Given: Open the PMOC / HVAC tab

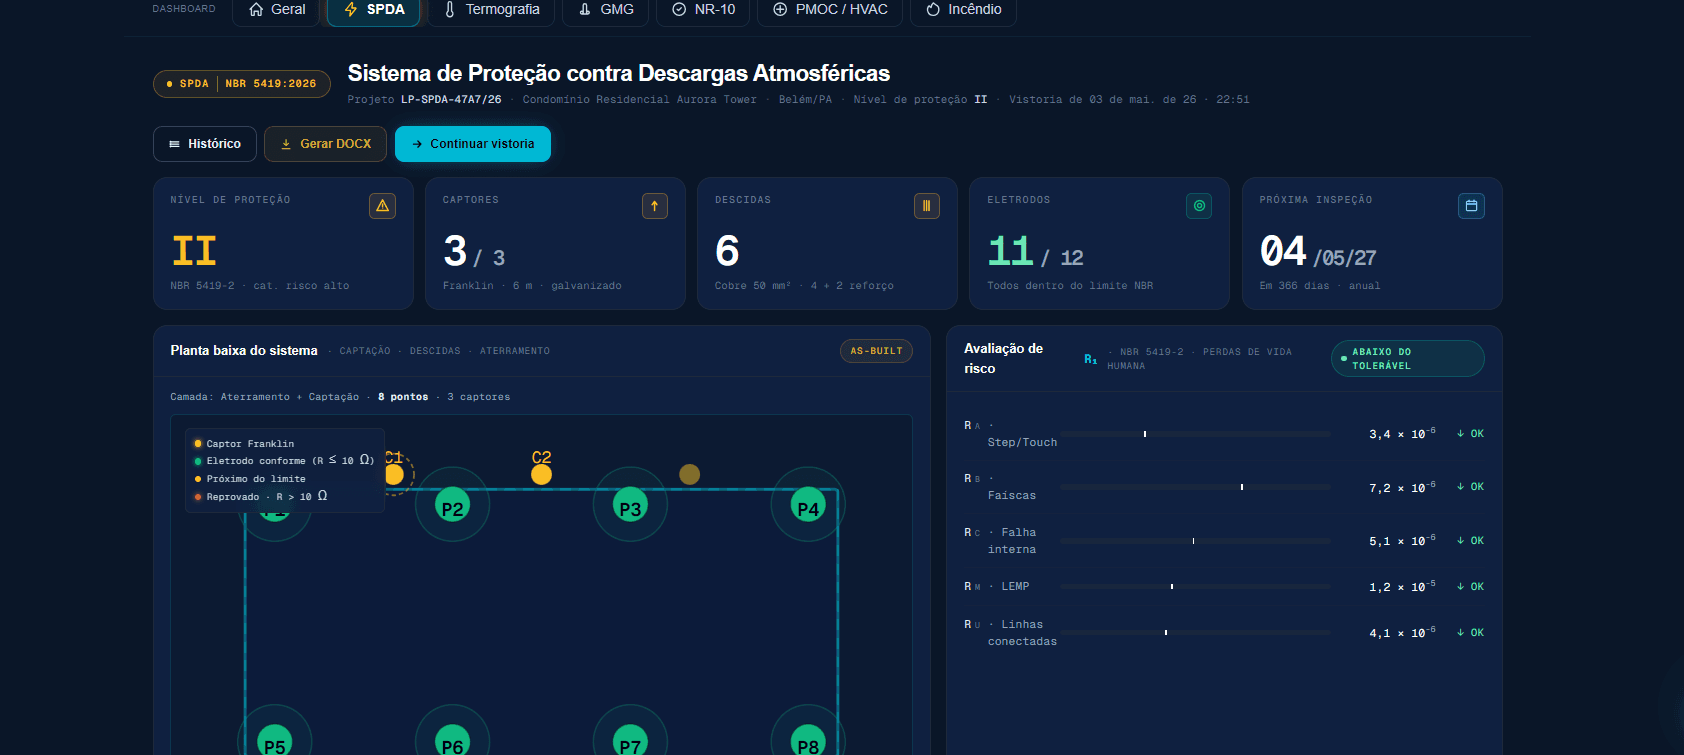Looking at the screenshot, I should pyautogui.click(x=830, y=10).
